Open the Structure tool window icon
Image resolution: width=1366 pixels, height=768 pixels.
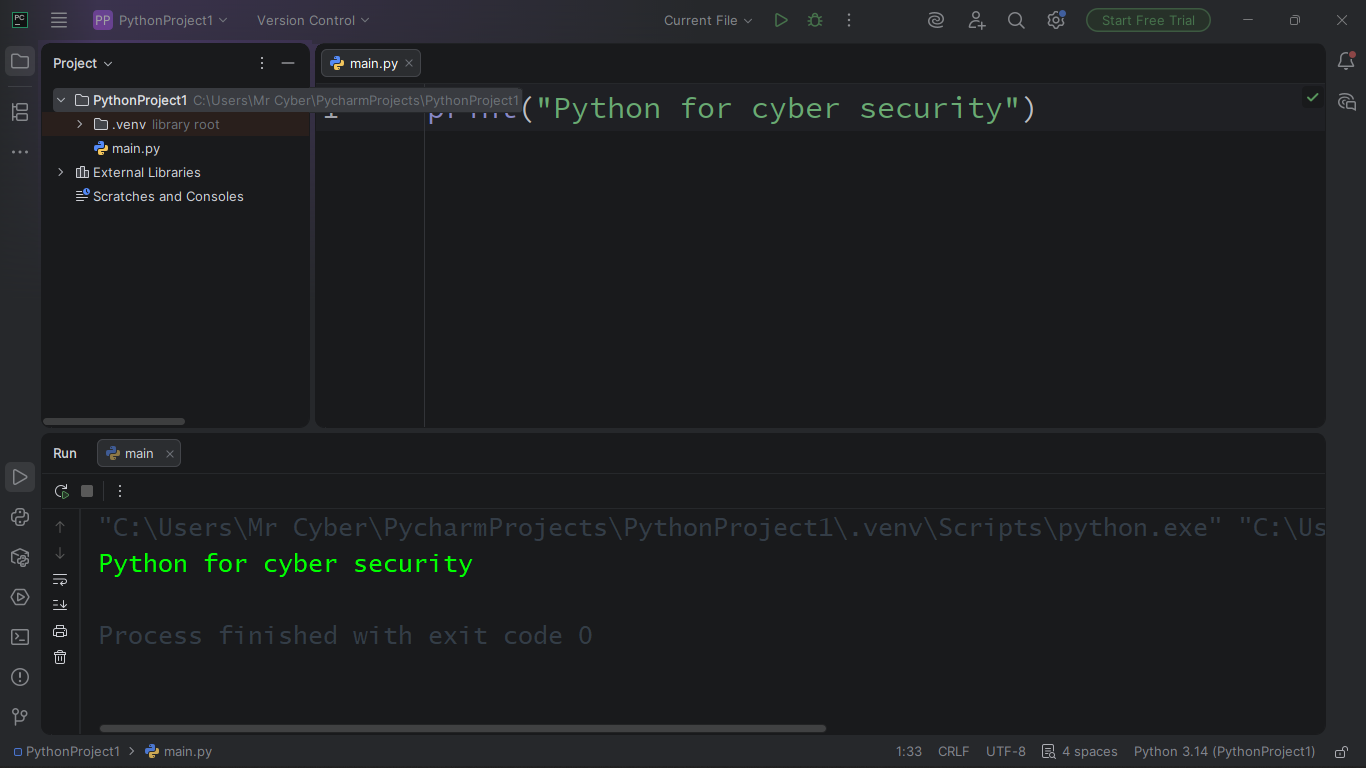click(x=20, y=112)
